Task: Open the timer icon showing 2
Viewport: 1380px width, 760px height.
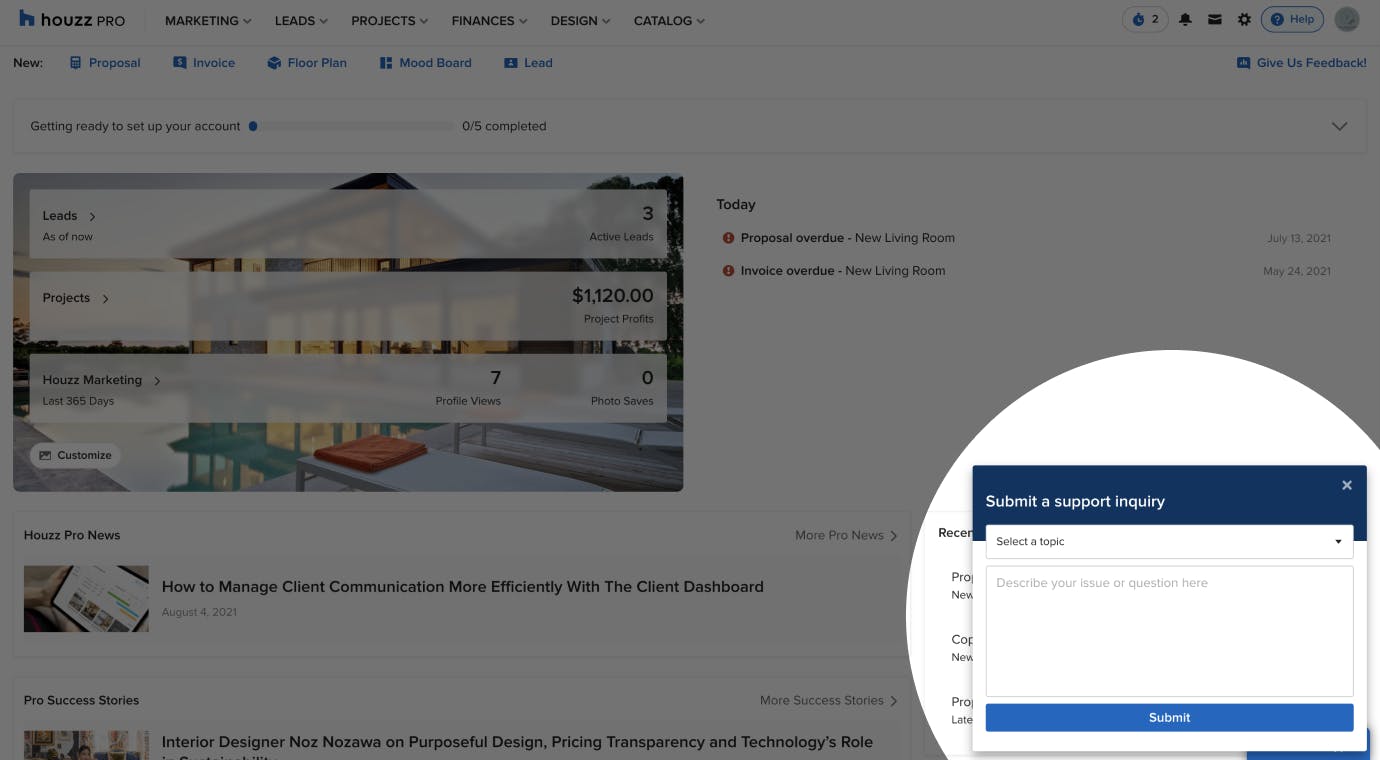Action: 1145,19
